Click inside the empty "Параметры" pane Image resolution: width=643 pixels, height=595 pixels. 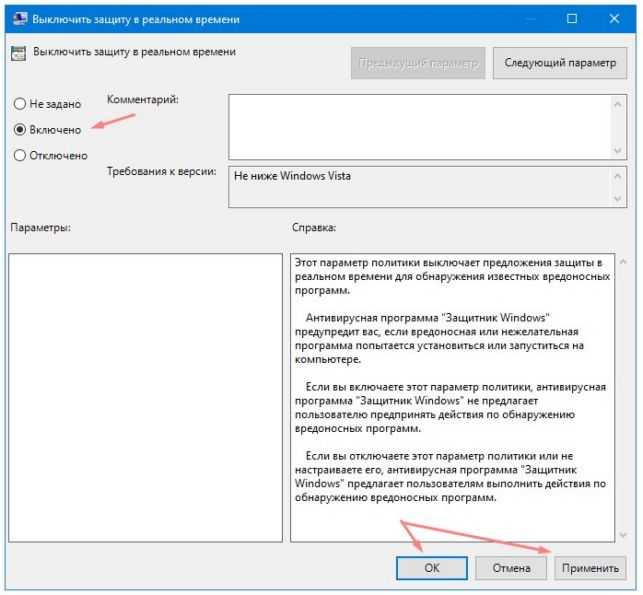coord(145,398)
